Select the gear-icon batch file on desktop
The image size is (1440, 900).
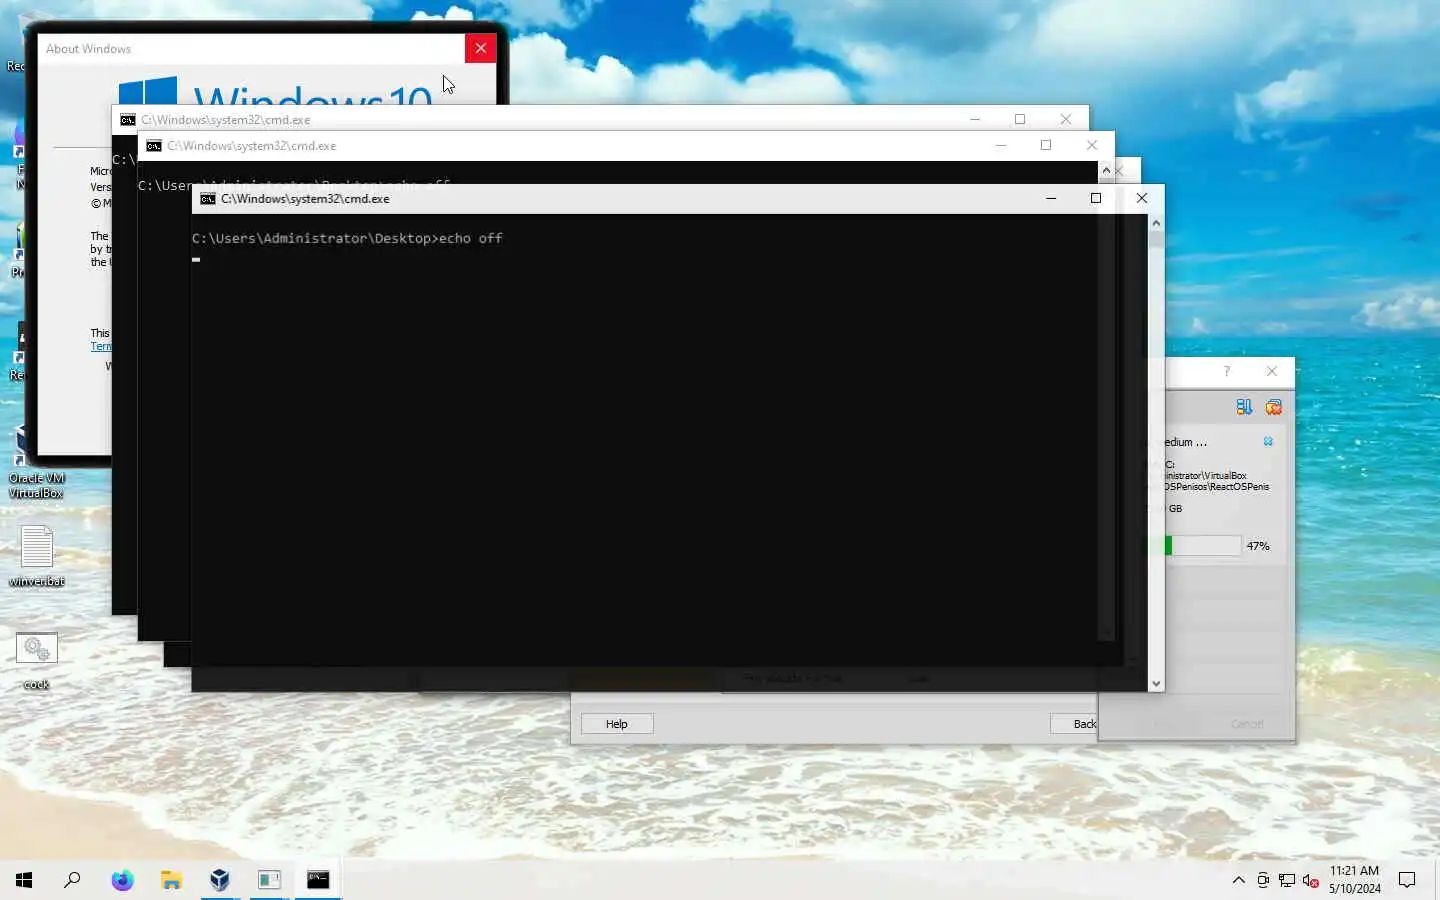(37, 661)
